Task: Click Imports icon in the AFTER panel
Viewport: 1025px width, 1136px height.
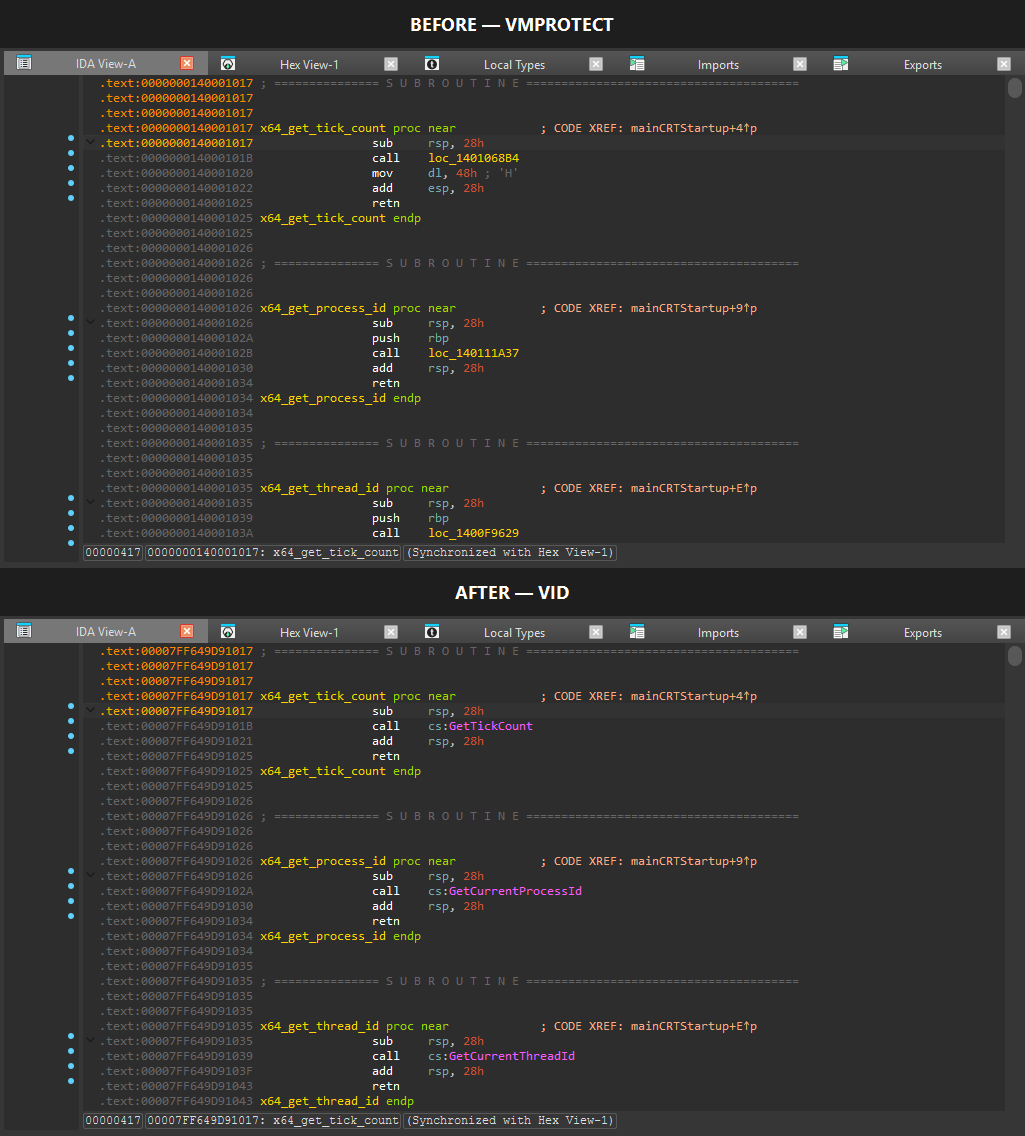Action: click(x=637, y=632)
